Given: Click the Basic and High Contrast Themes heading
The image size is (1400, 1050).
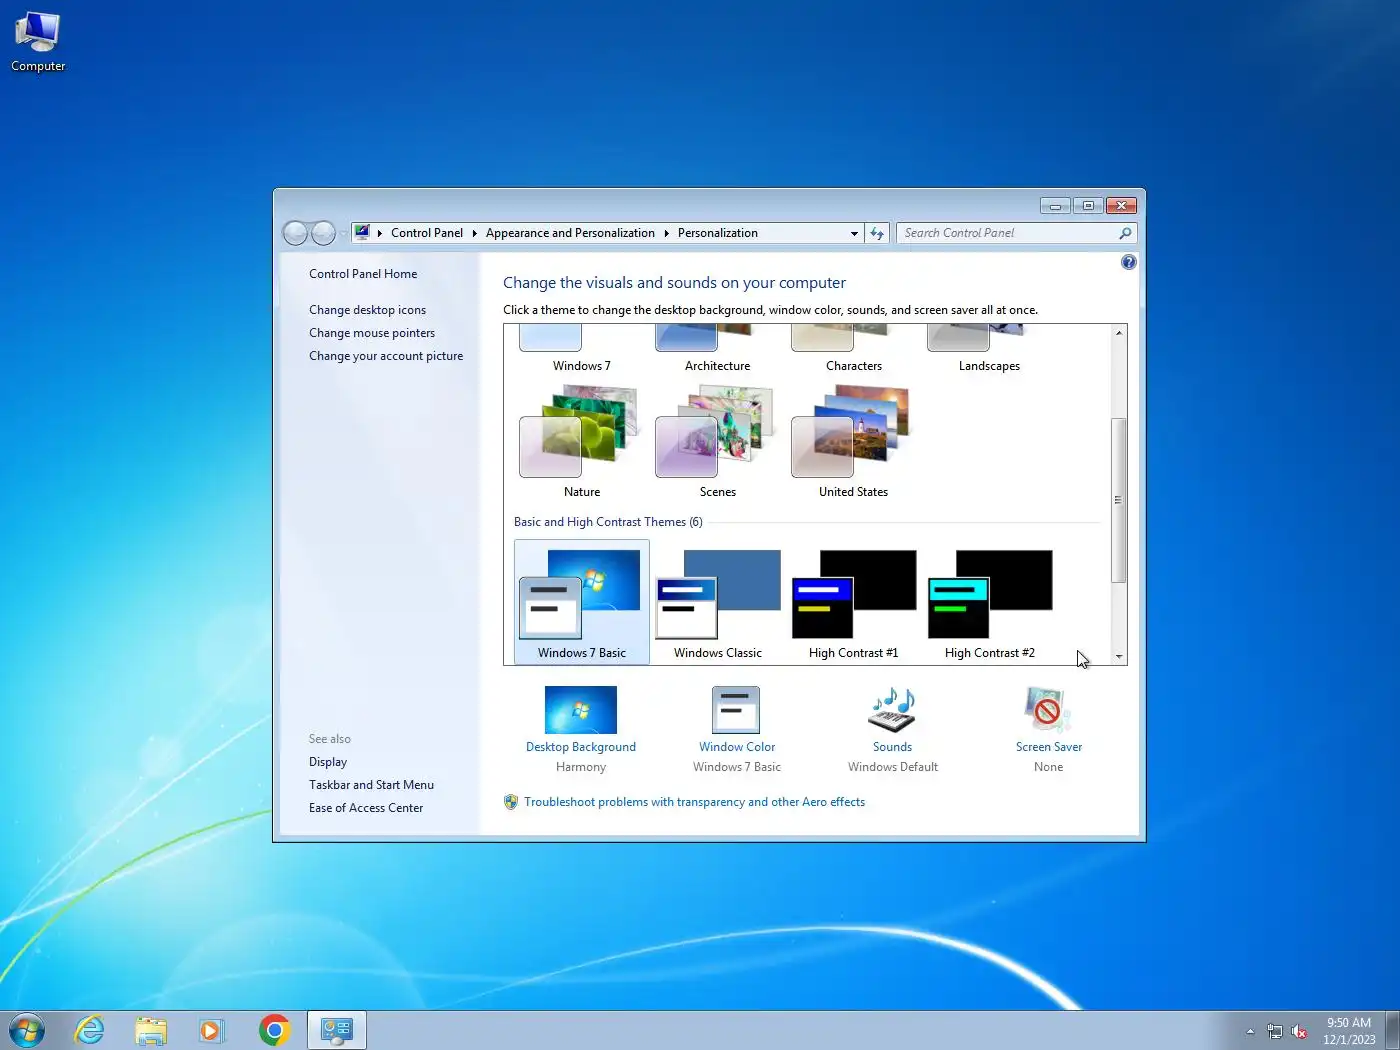Looking at the screenshot, I should [x=608, y=522].
